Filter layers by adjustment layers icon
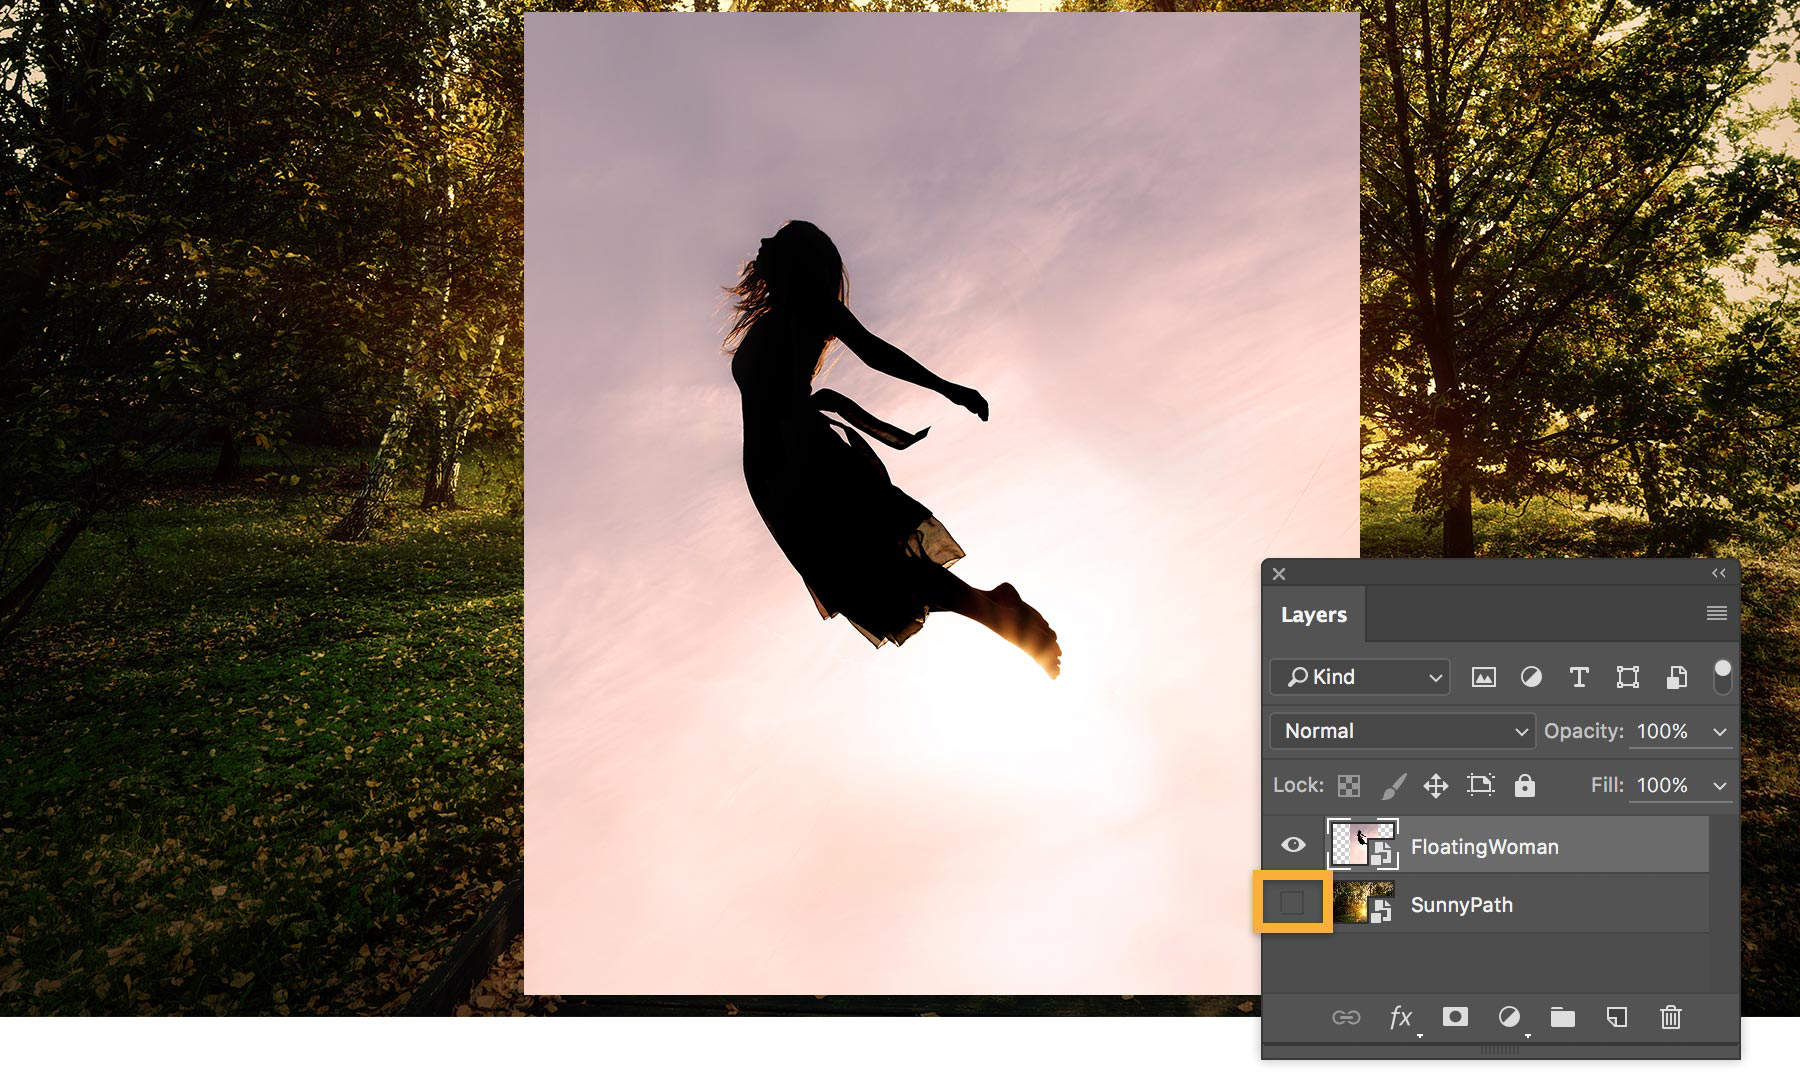 (x=1531, y=677)
